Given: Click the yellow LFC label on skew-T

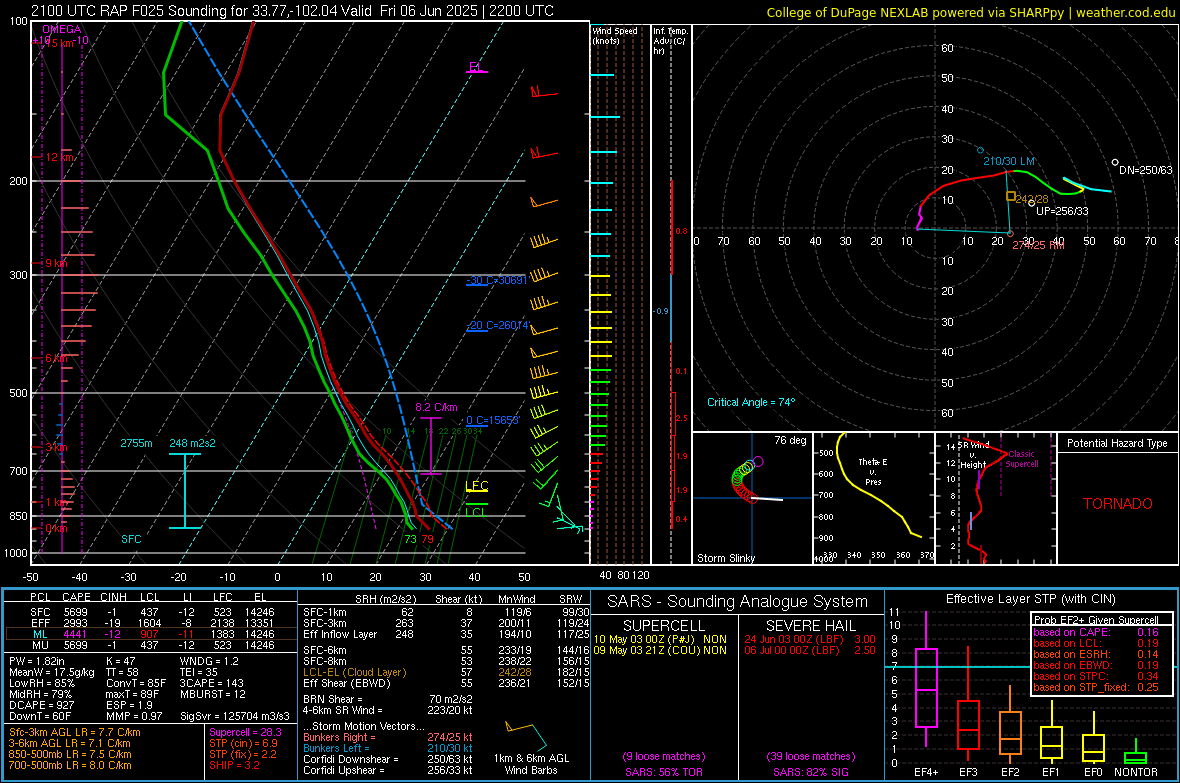Looking at the screenshot, I should pyautogui.click(x=477, y=486).
